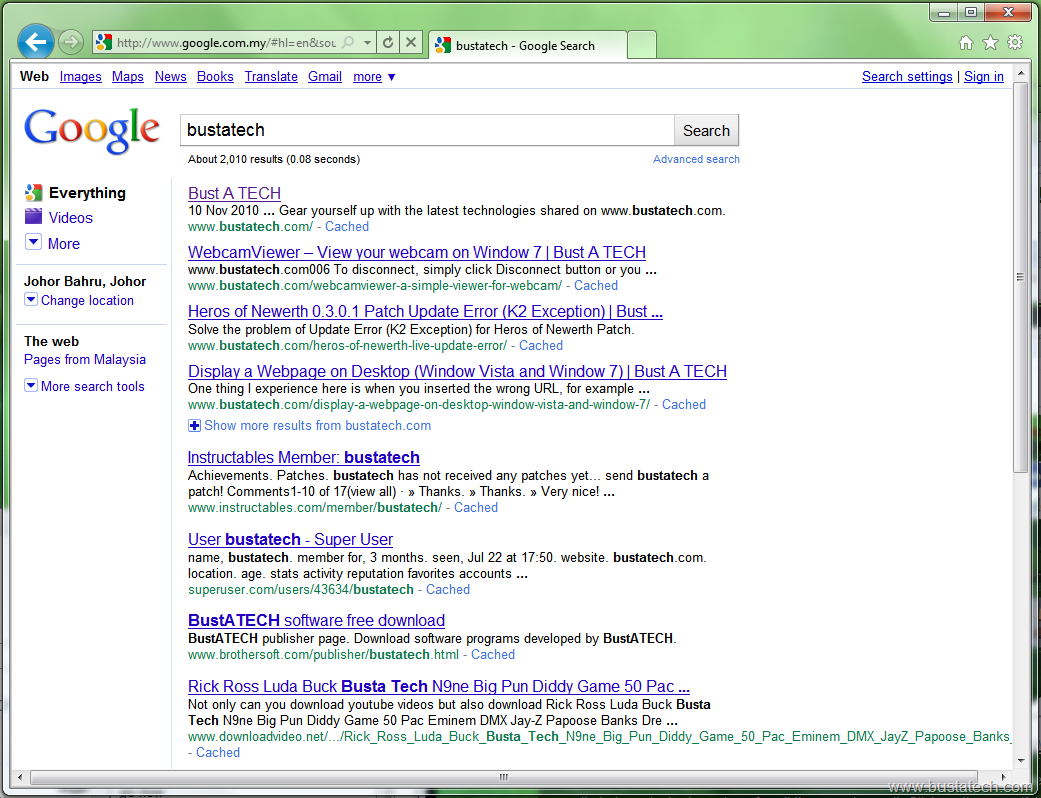This screenshot has height=798, width=1041.
Task: Expand 'Show more results from bustatech.com' plus icon
Action: [x=194, y=426]
